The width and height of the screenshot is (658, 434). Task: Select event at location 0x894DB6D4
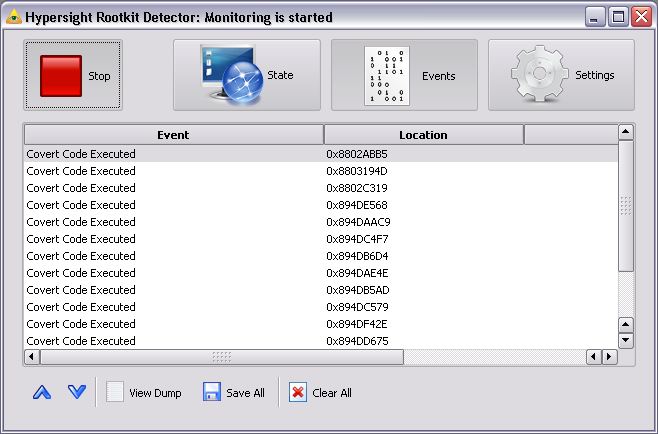tap(321, 256)
